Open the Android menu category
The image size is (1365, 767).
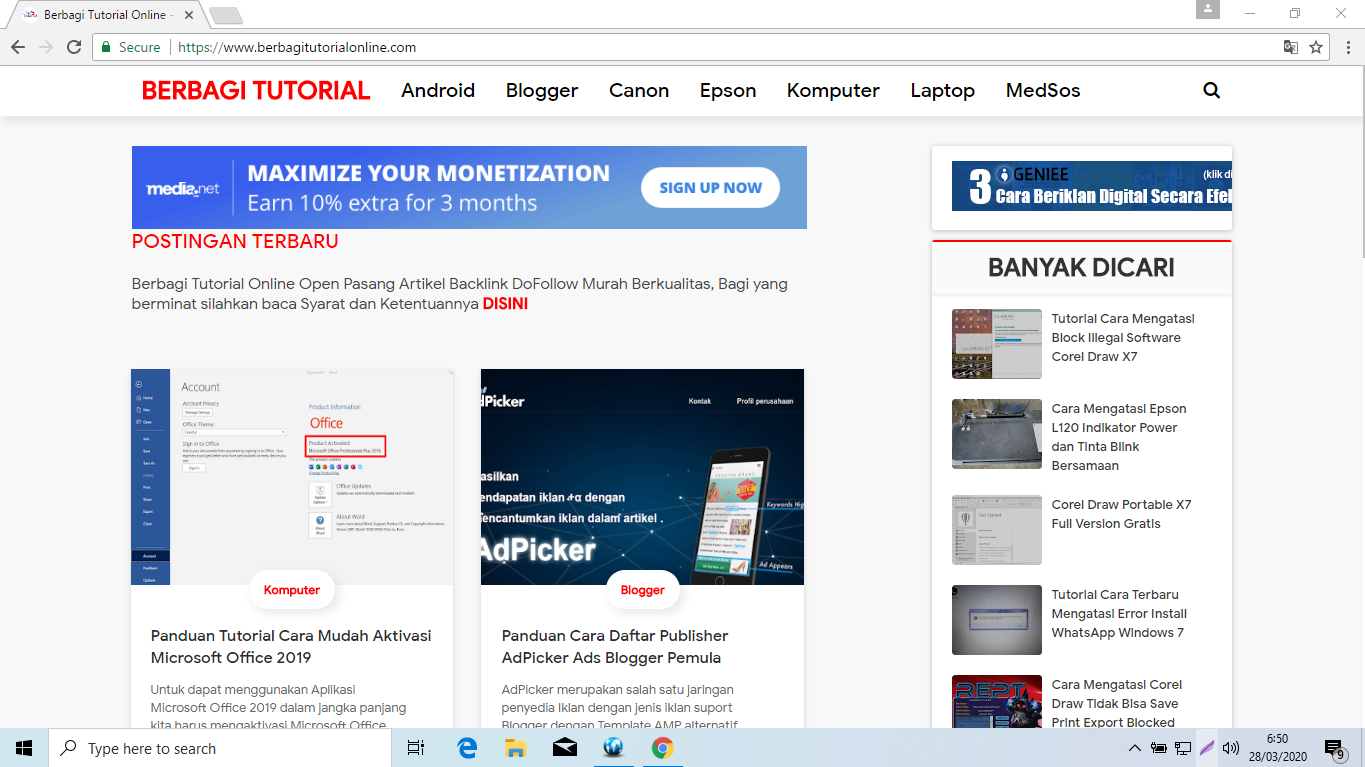click(438, 90)
